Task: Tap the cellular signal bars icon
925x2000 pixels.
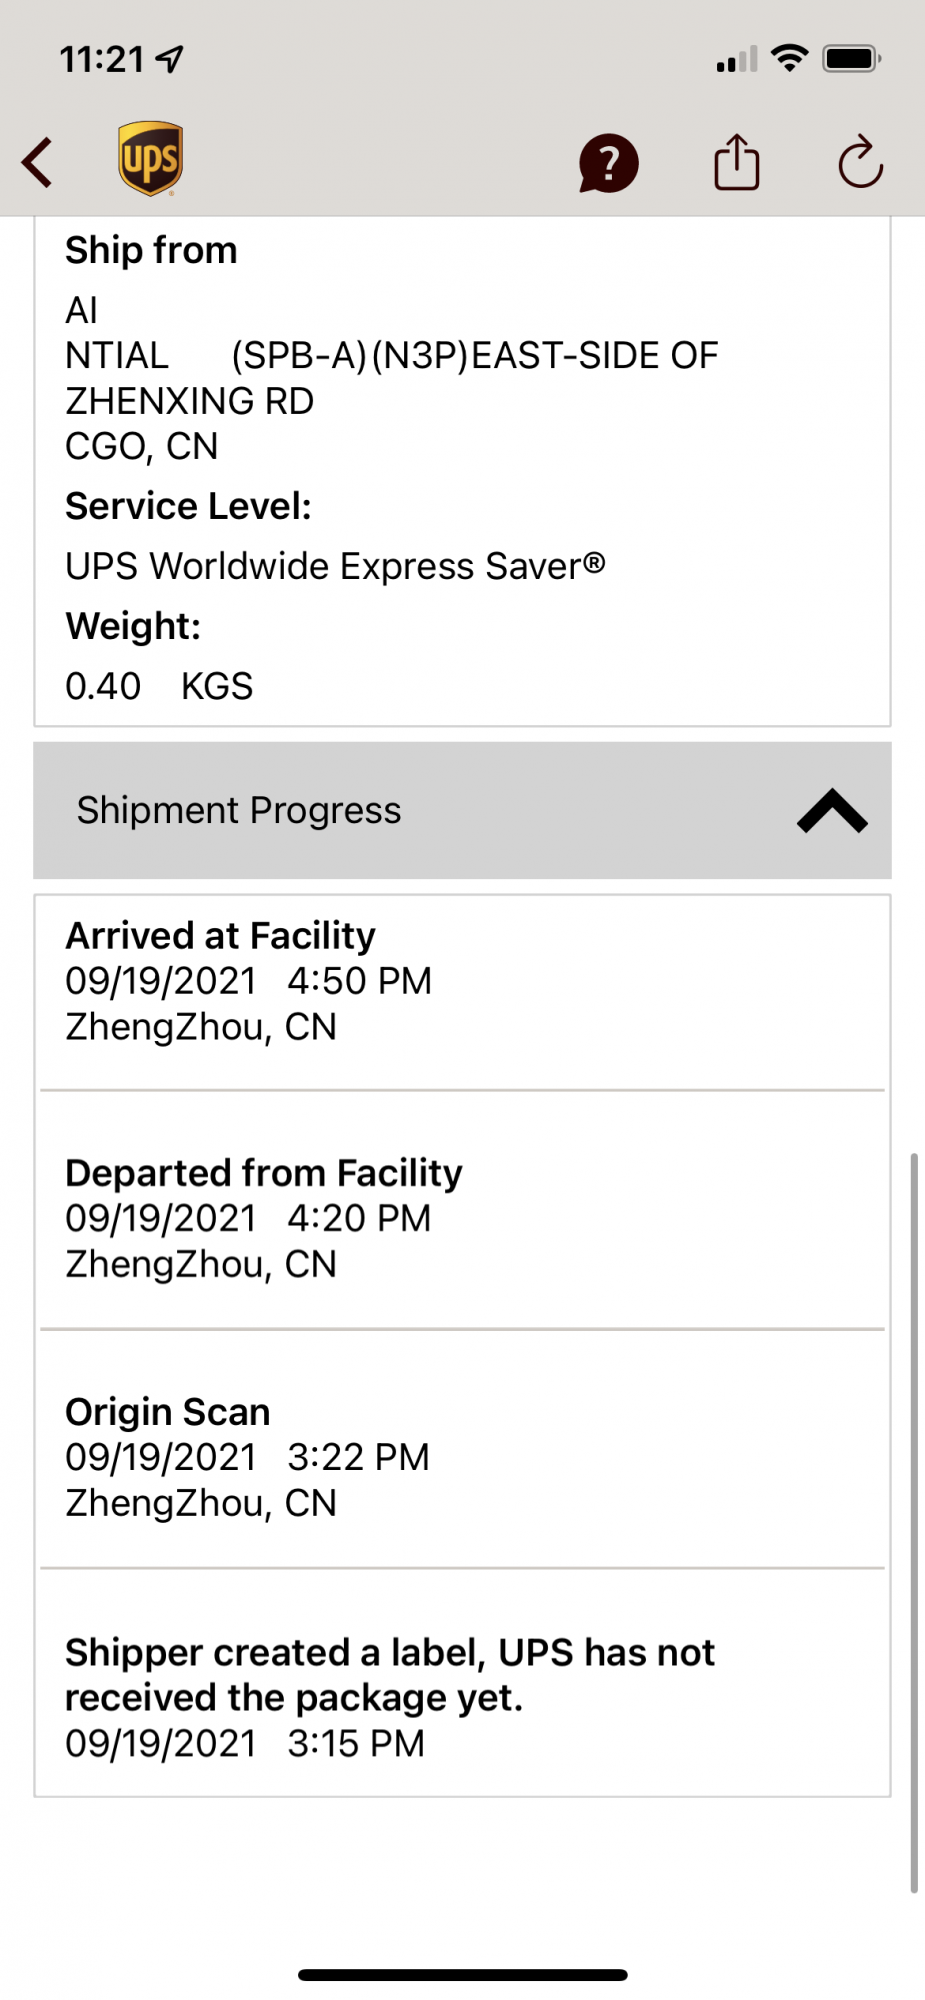Action: (737, 60)
